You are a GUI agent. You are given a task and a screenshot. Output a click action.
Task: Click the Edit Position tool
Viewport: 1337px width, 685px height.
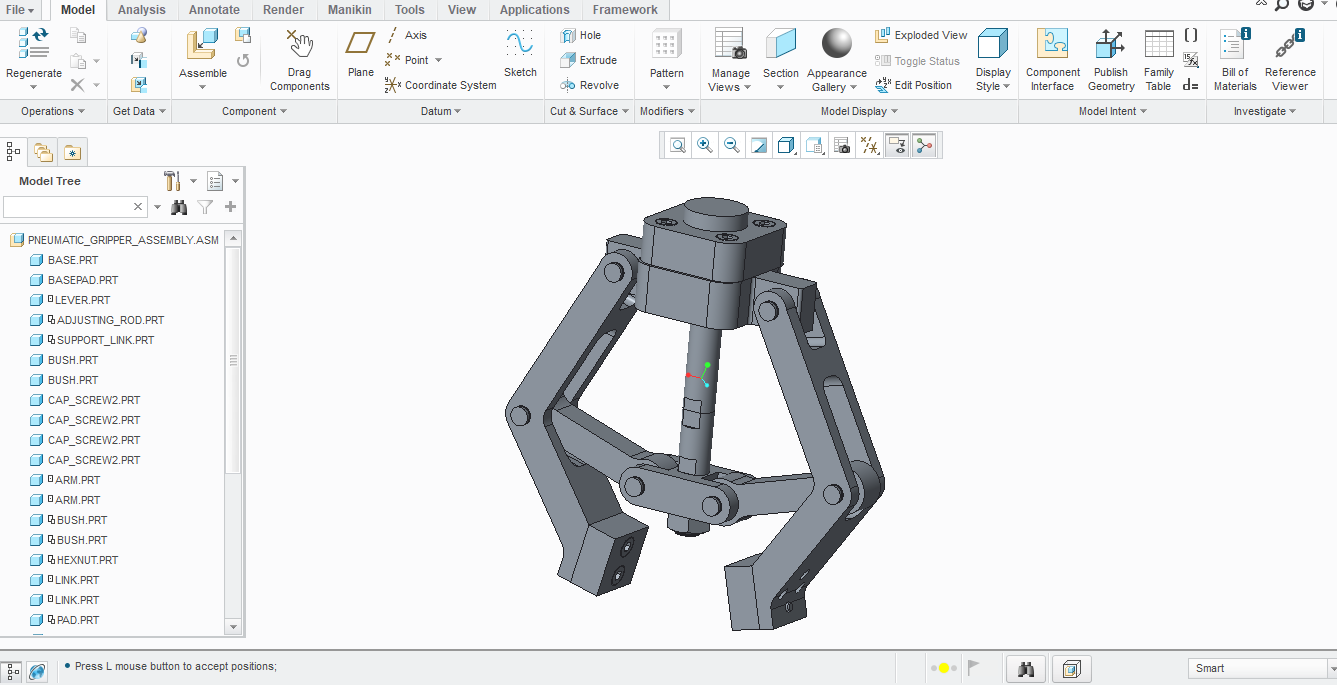(x=913, y=85)
